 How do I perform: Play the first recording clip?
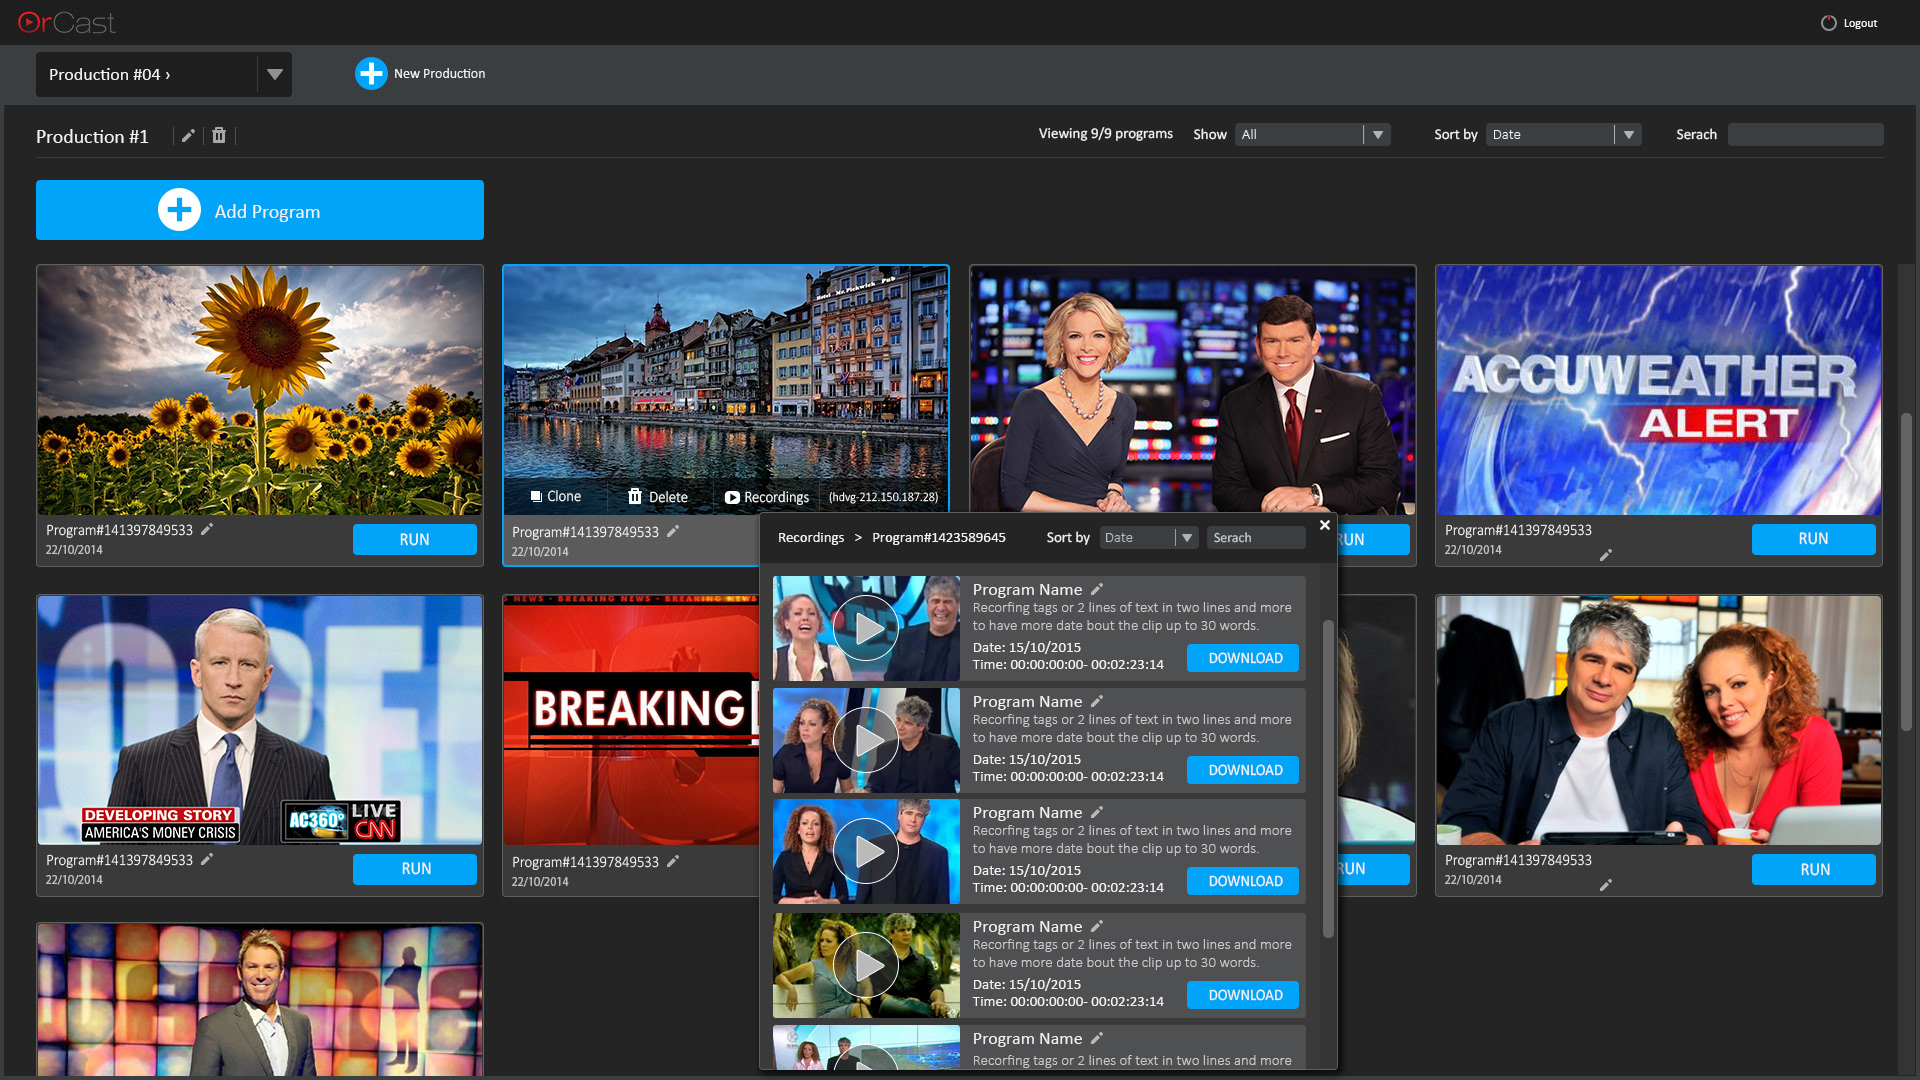[866, 629]
